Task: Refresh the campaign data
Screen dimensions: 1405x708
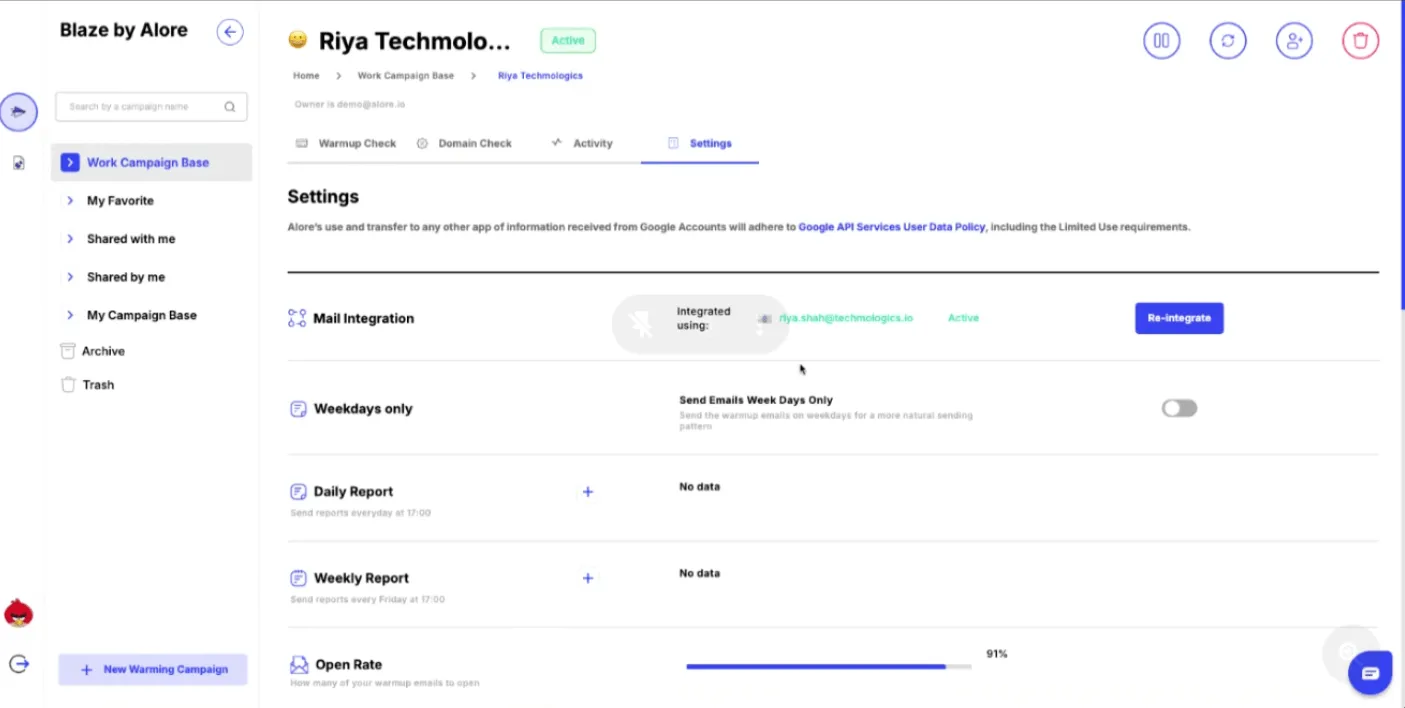Action: (x=1228, y=40)
